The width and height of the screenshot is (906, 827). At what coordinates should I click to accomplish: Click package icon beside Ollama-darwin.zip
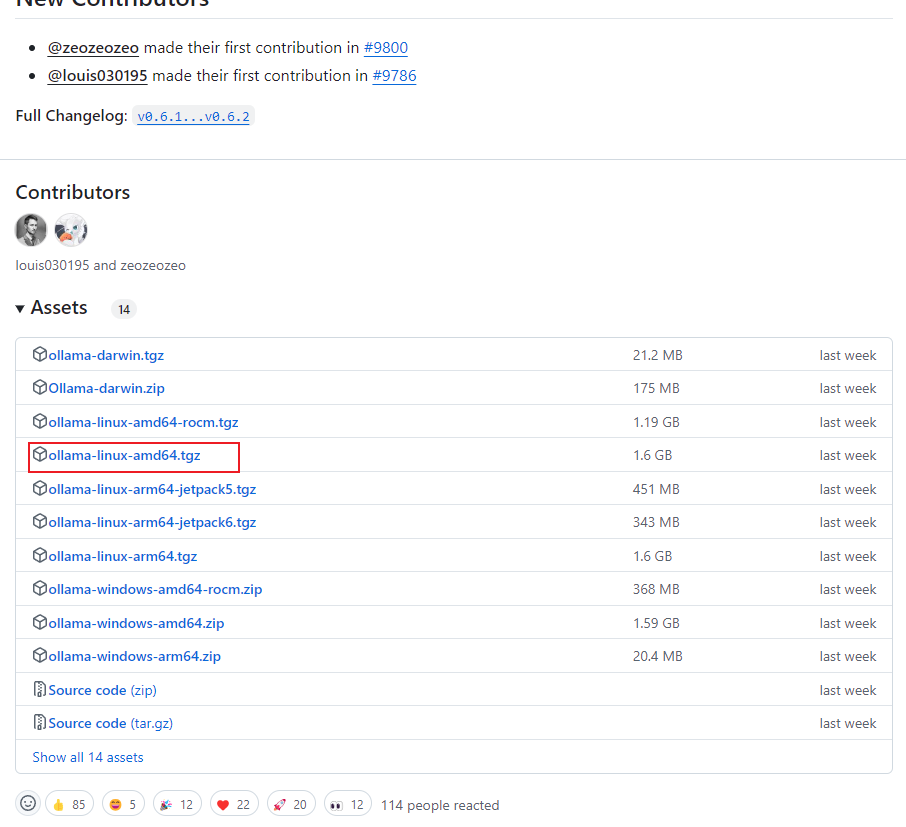click(x=39, y=387)
